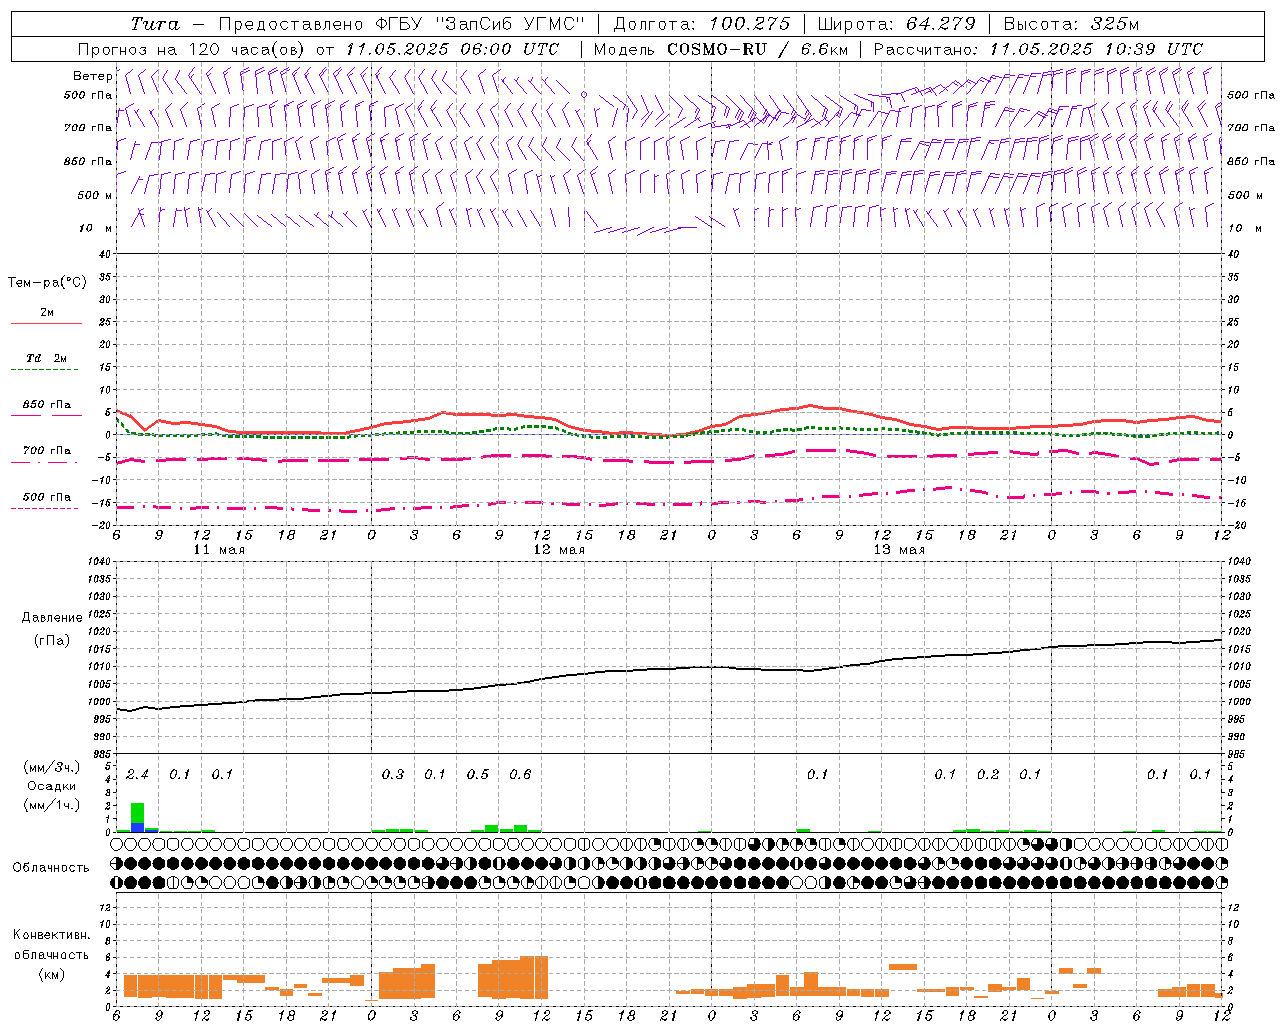
Task: Click the "Облачность" cloud cover label
Action: click(x=50, y=867)
